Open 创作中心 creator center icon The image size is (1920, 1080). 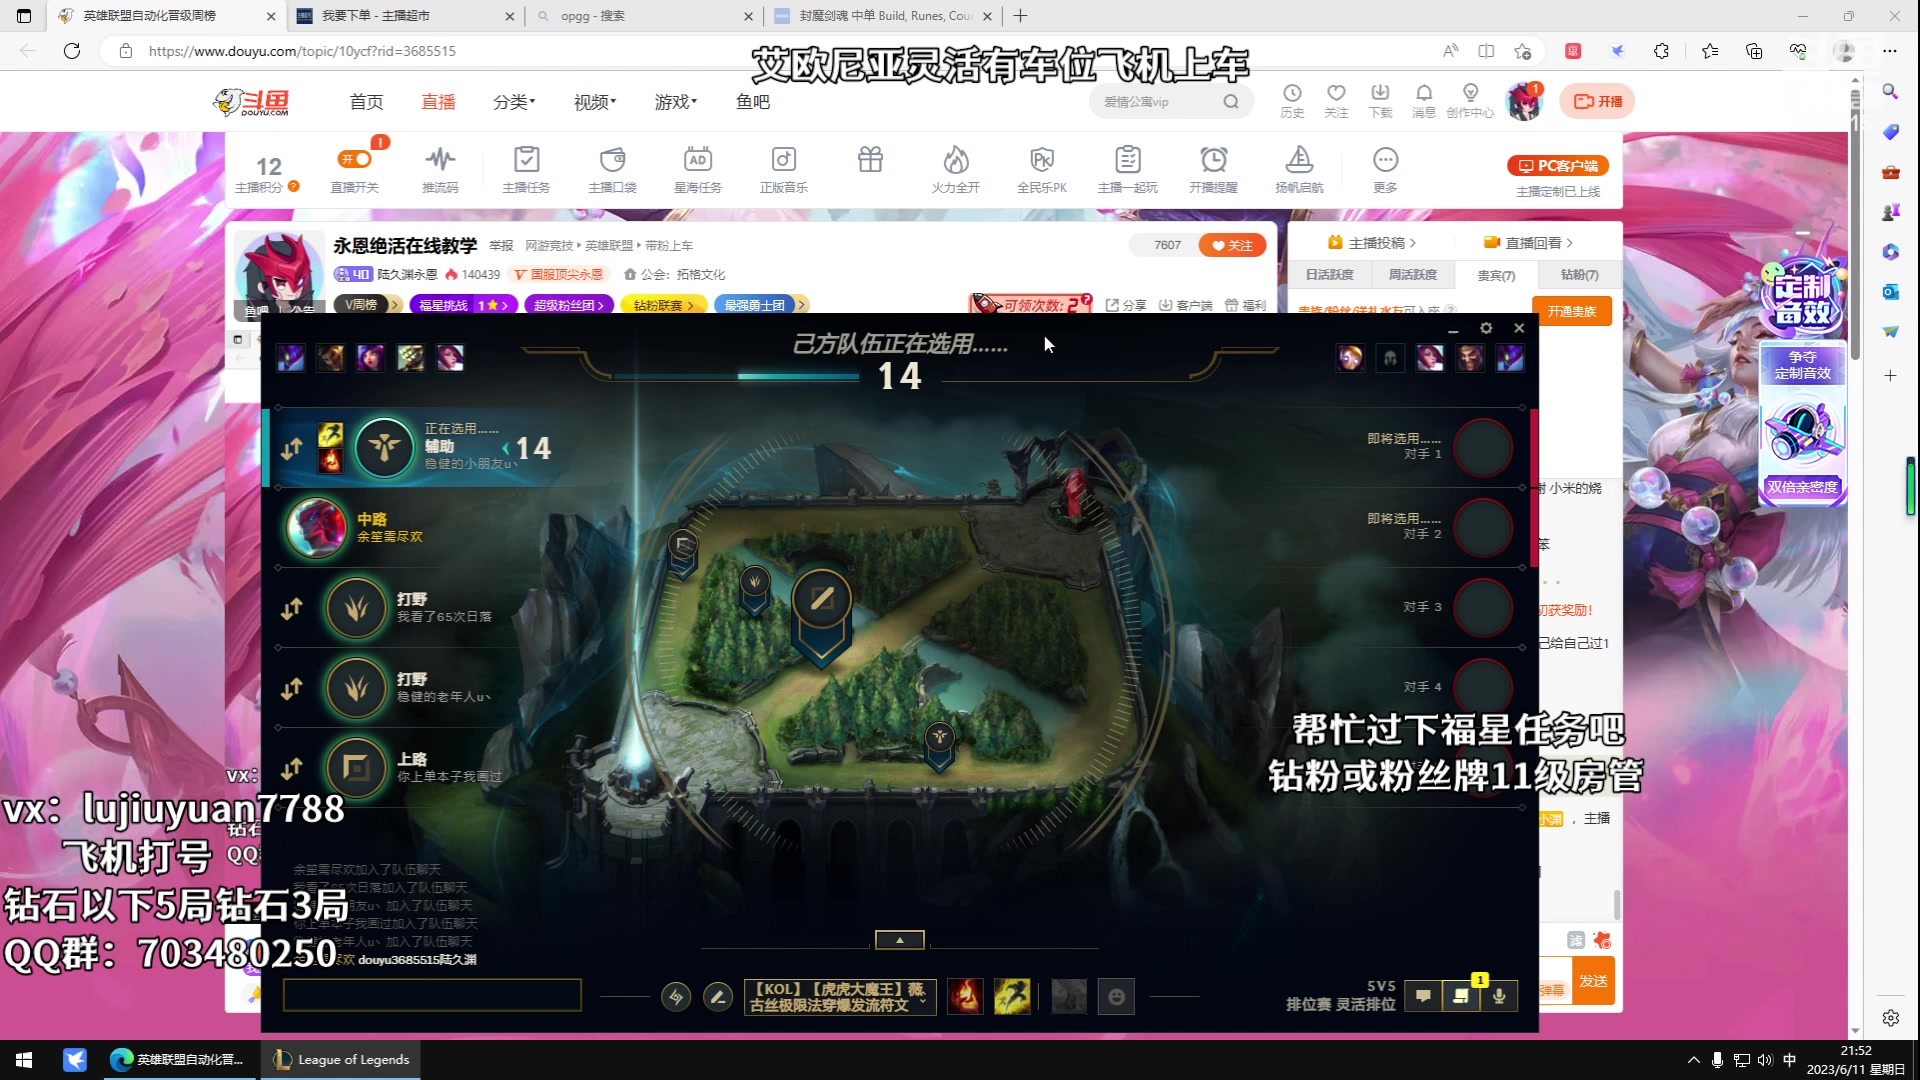(1470, 101)
